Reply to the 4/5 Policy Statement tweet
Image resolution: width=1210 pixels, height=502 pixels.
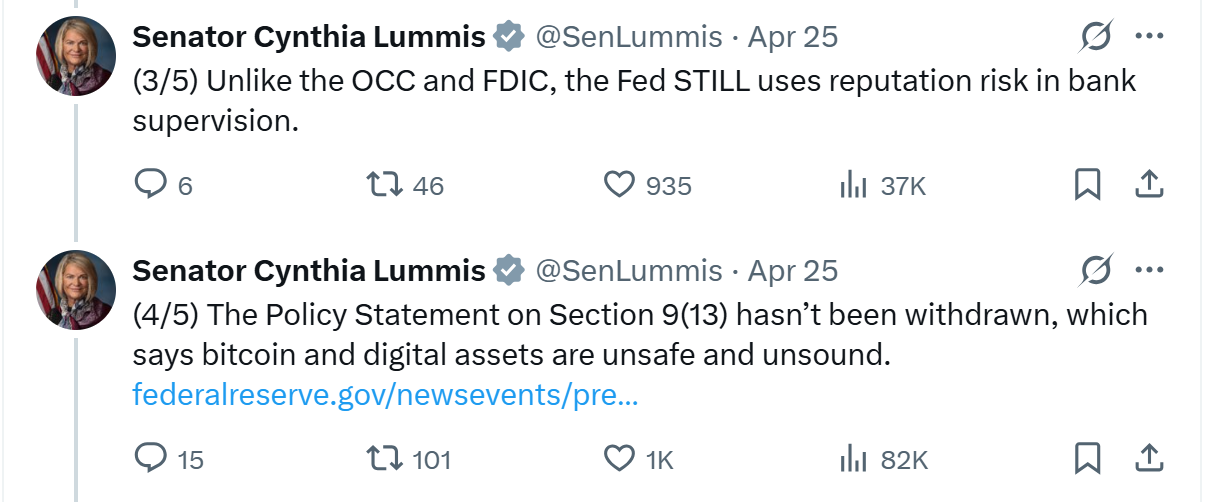tap(149, 459)
